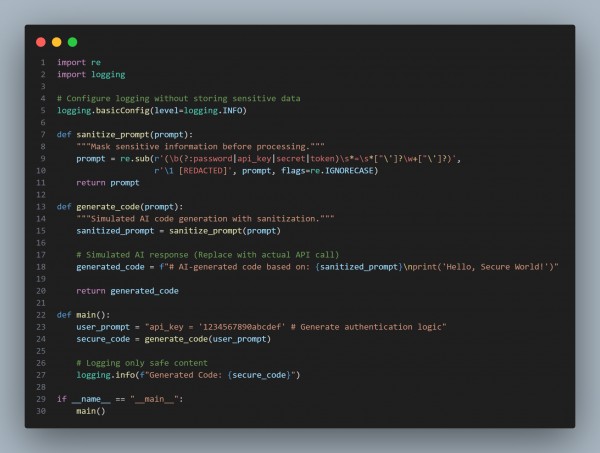Click 'secure_code = generate_code(user_prompt)' line
Image resolution: width=600 pixels, height=453 pixels.
pos(173,339)
